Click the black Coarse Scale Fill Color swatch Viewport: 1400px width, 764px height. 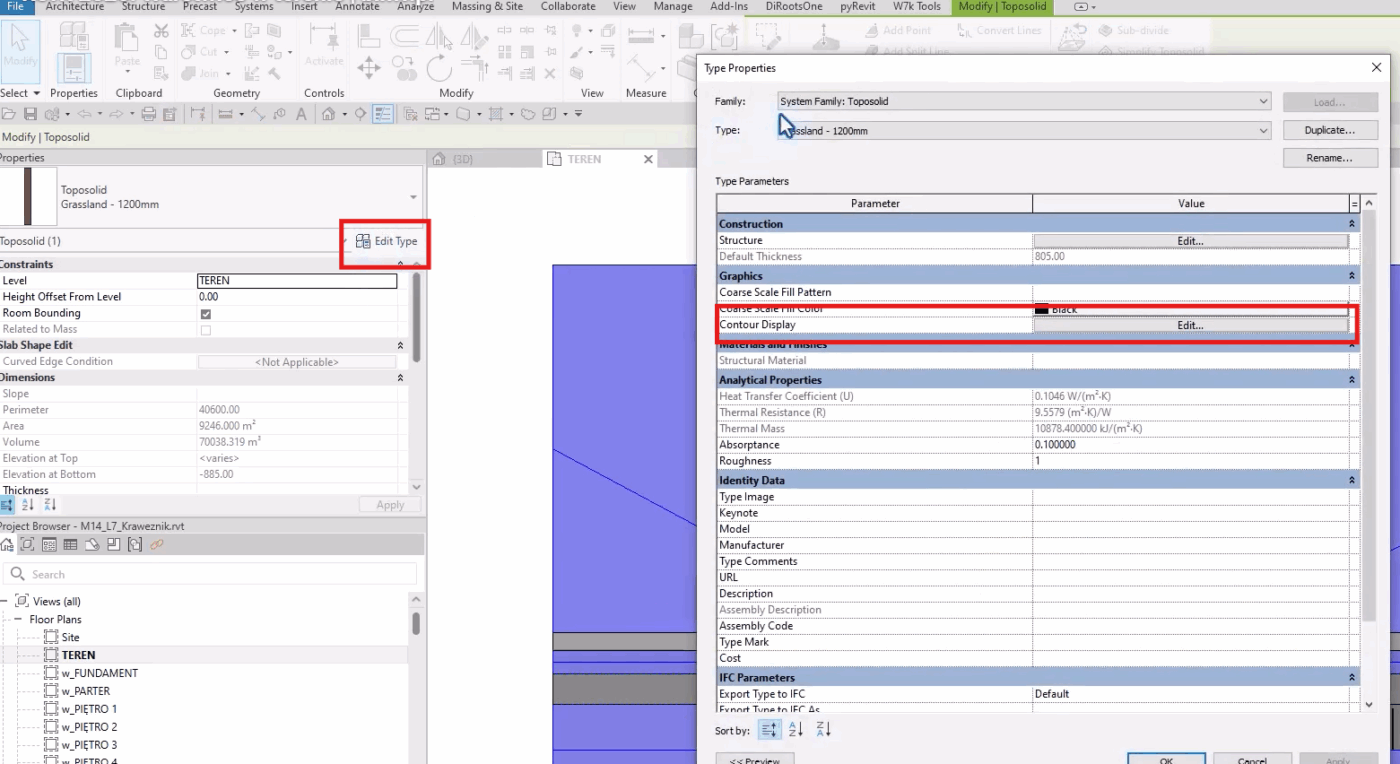(1042, 310)
